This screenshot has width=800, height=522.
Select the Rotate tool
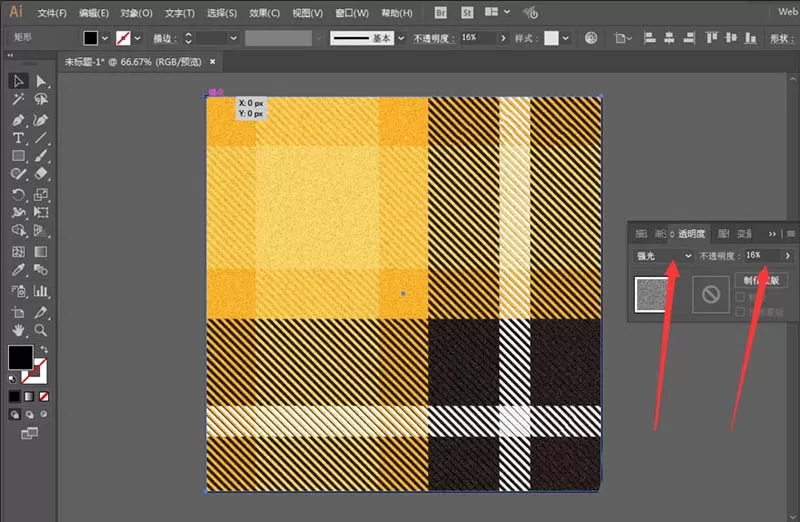coord(18,194)
